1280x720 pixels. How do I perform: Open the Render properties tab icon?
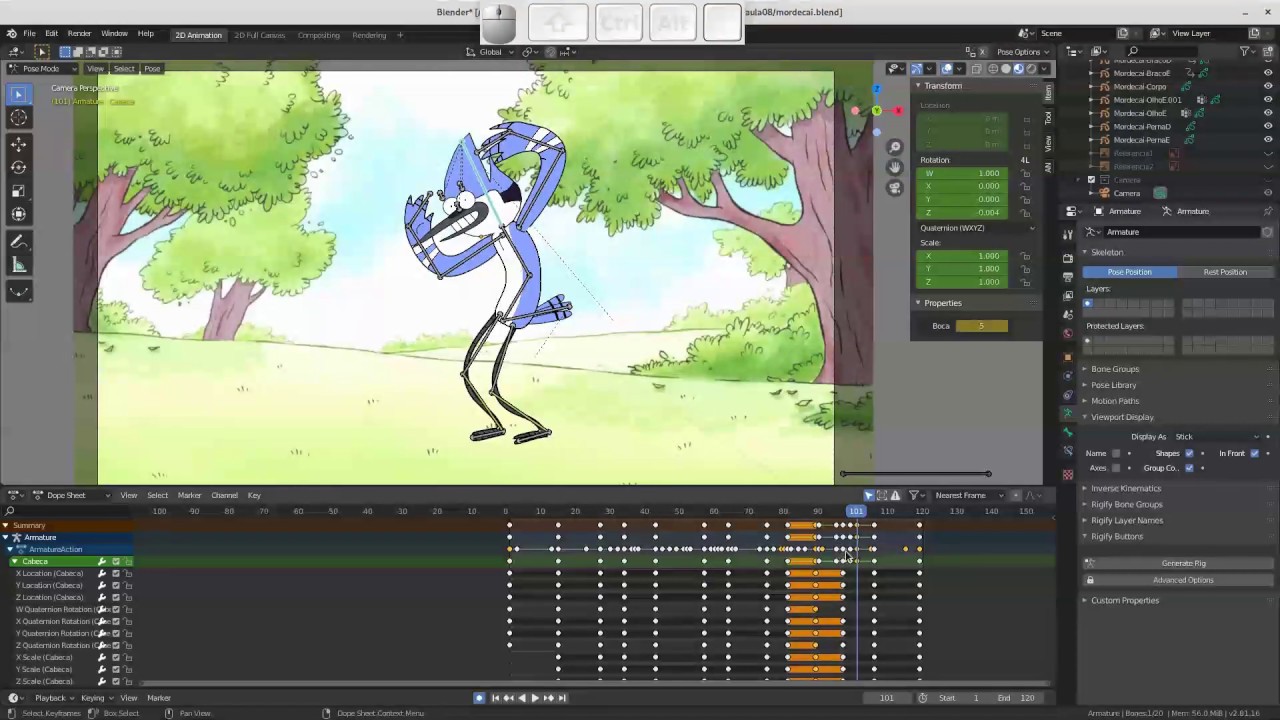coord(1068,258)
